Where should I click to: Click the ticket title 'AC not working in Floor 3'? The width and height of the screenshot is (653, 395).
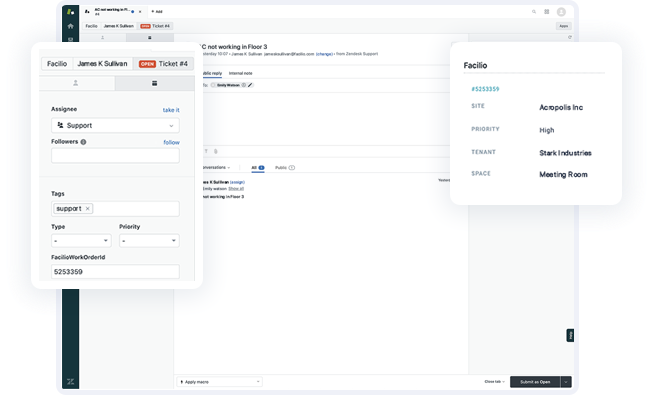tap(233, 47)
